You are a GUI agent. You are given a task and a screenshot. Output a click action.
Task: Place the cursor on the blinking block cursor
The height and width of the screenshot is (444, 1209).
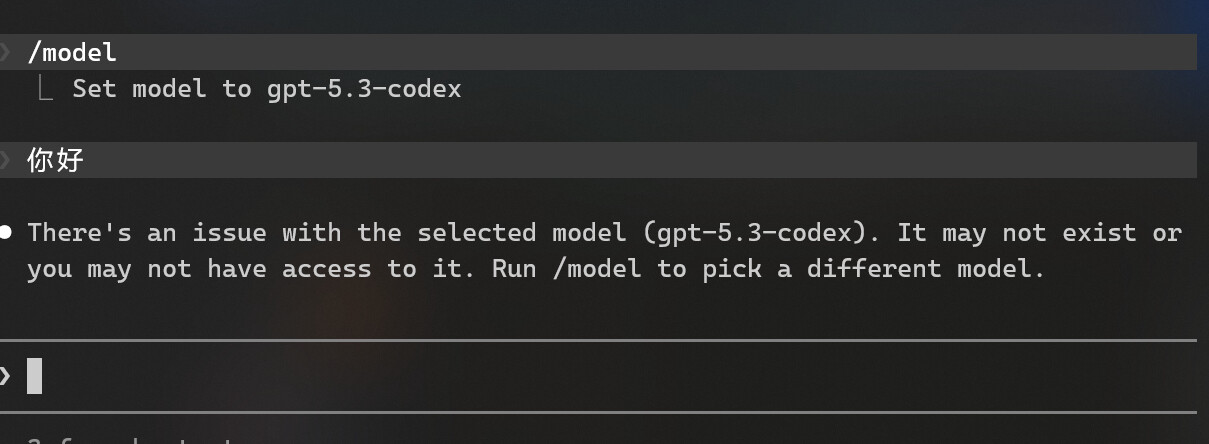pyautogui.click(x=34, y=376)
